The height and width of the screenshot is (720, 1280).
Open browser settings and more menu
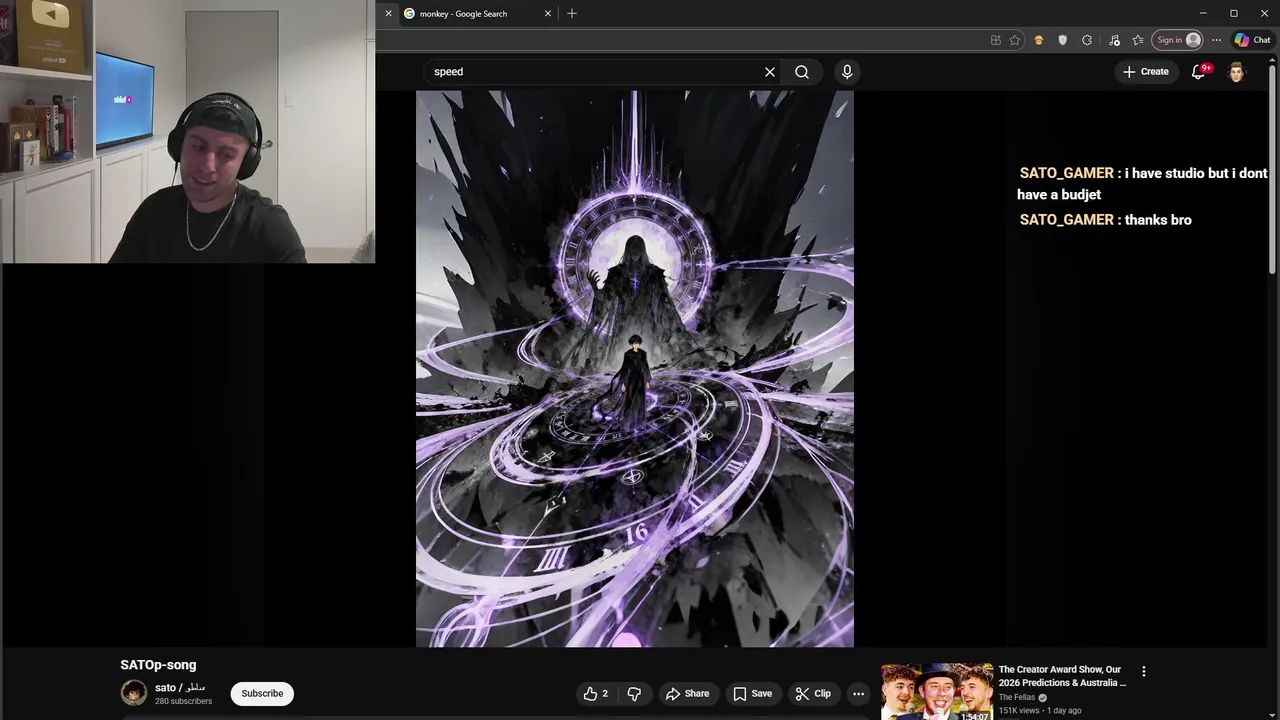[x=1216, y=40]
